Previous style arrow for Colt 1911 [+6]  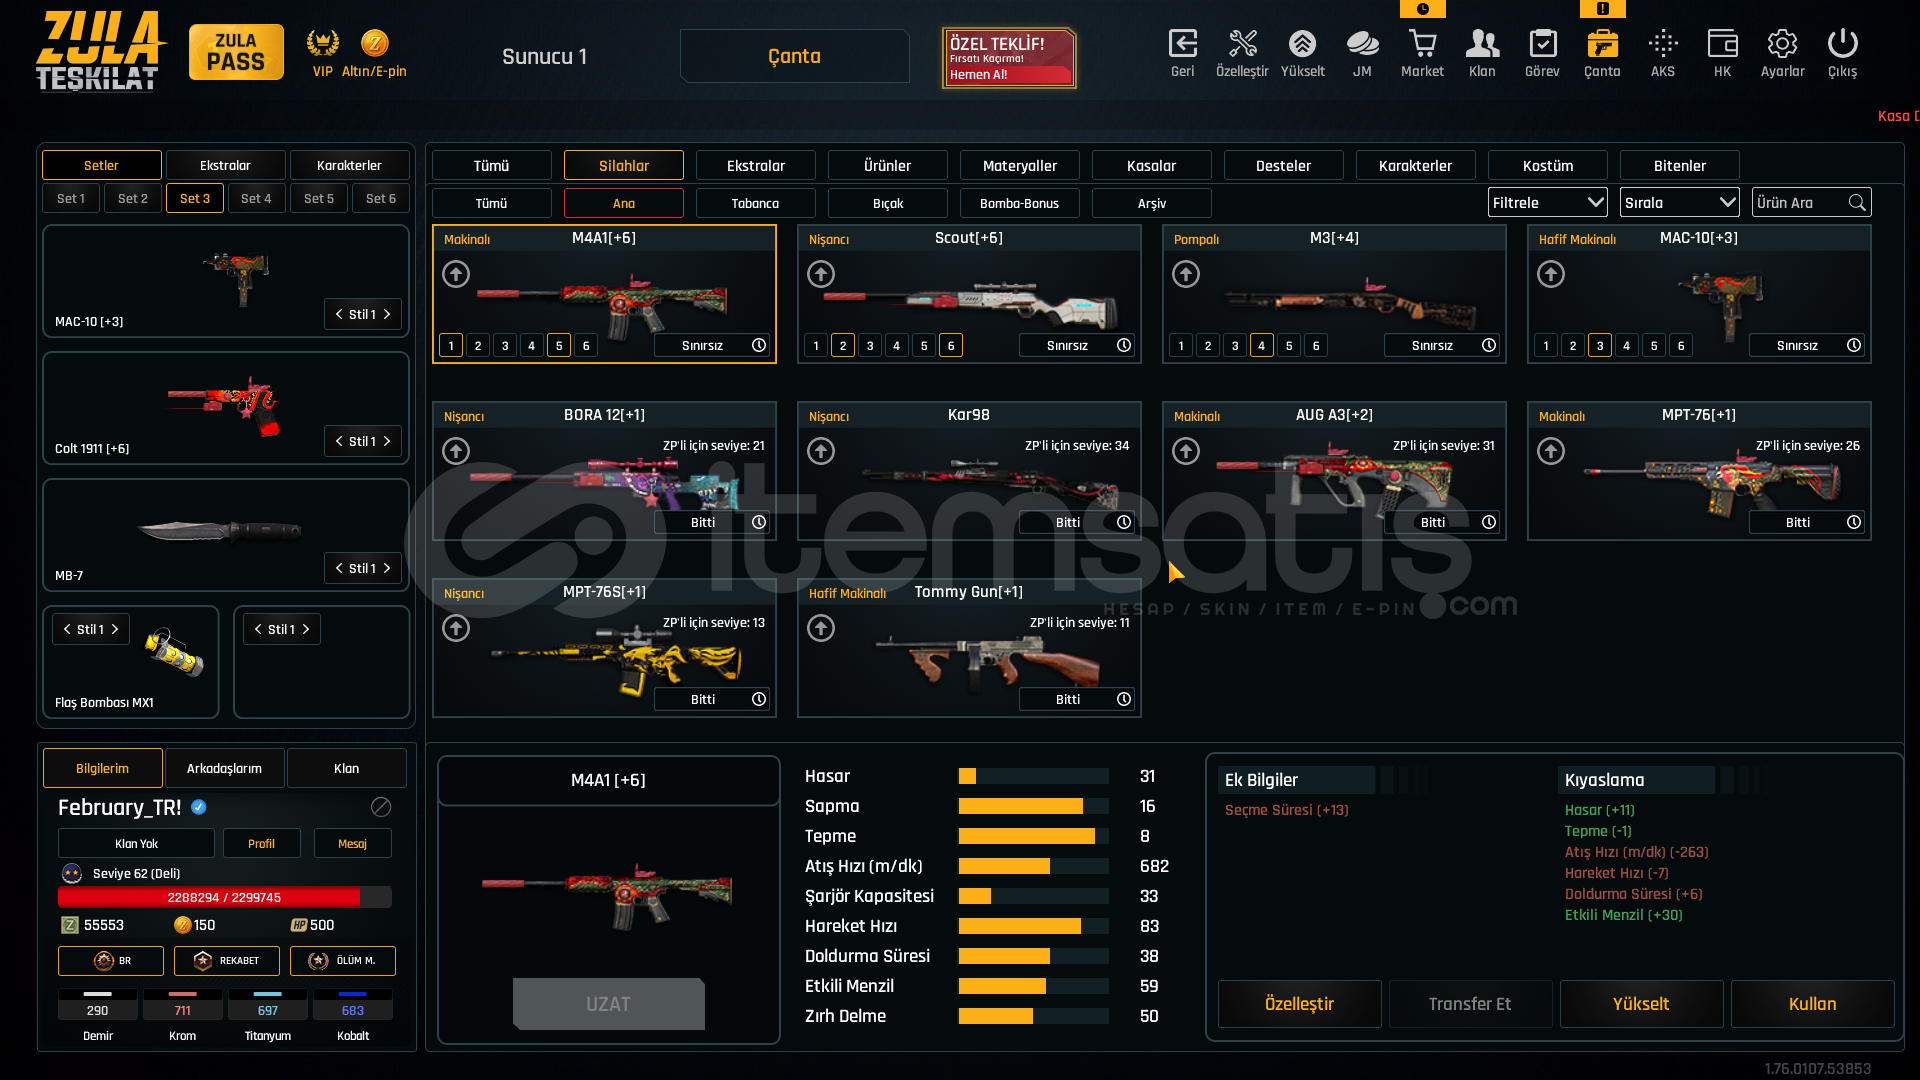pos(339,441)
